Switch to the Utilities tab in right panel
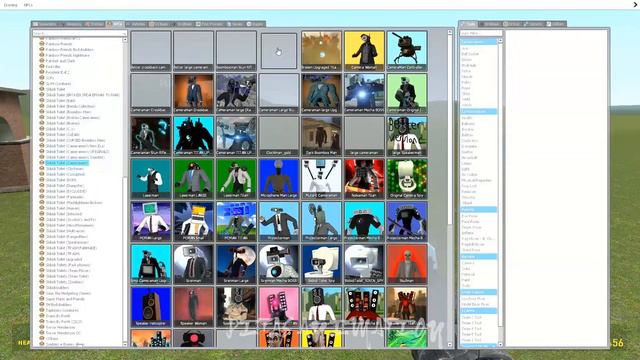This screenshot has height=360, width=640. tap(556, 24)
